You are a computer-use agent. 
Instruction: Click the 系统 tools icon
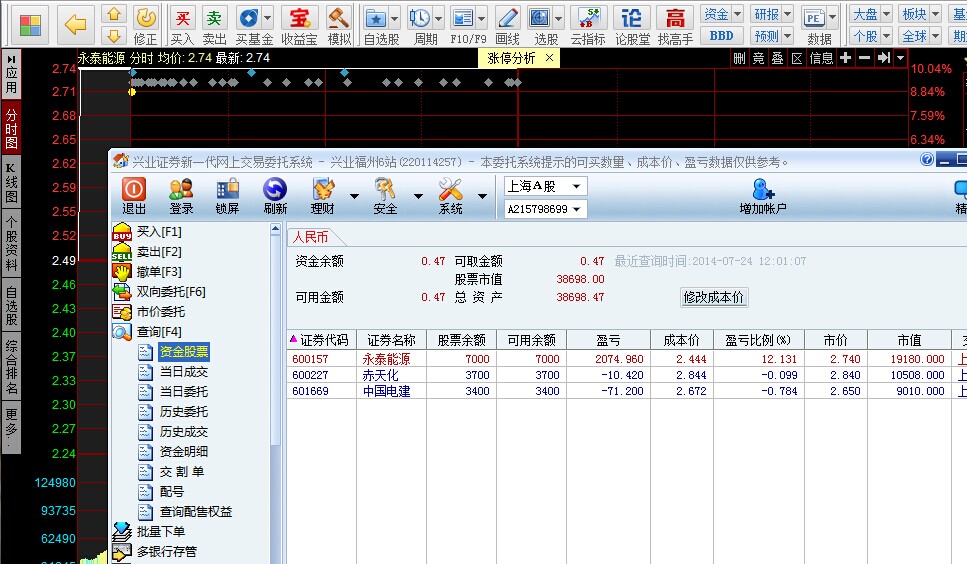point(450,196)
